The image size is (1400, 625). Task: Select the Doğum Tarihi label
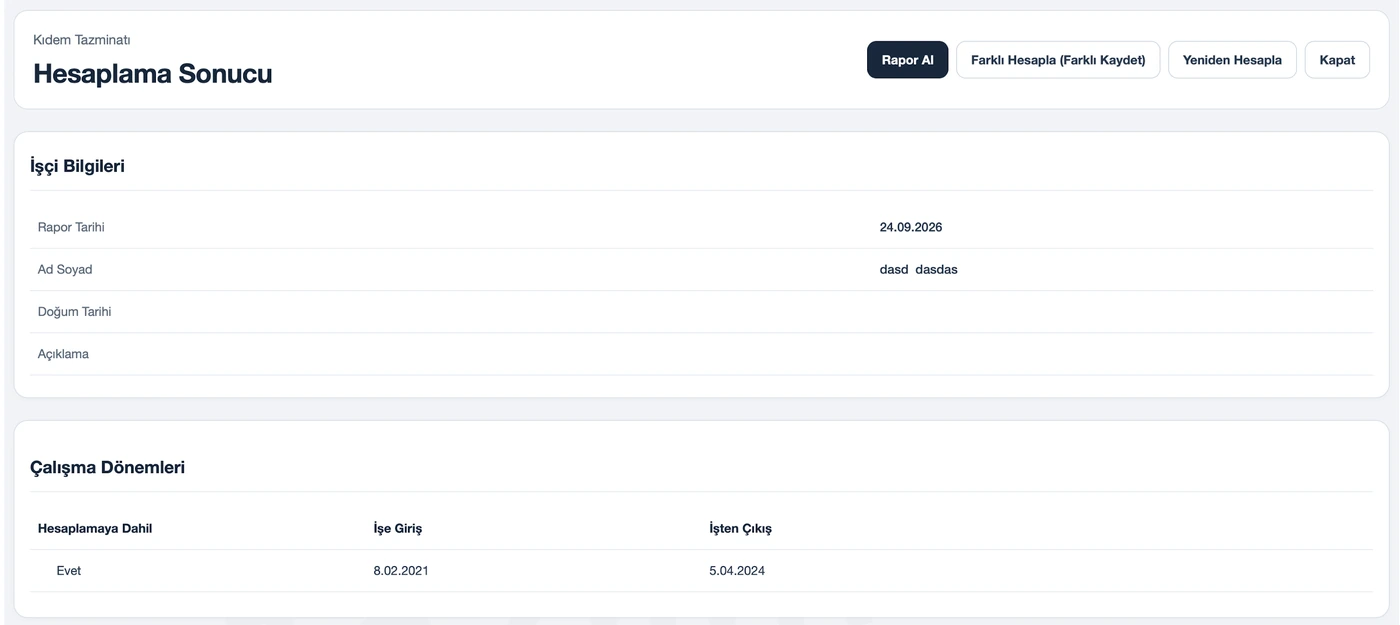tap(75, 312)
